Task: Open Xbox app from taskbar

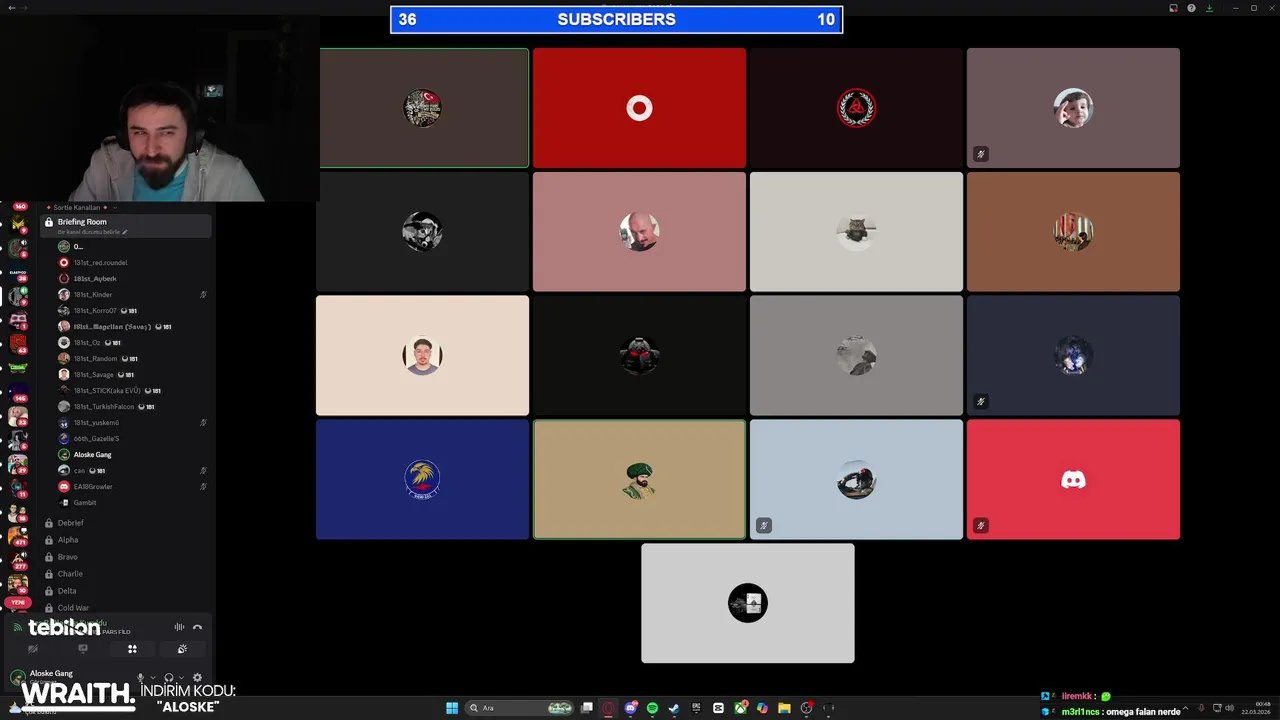Action: click(x=740, y=708)
